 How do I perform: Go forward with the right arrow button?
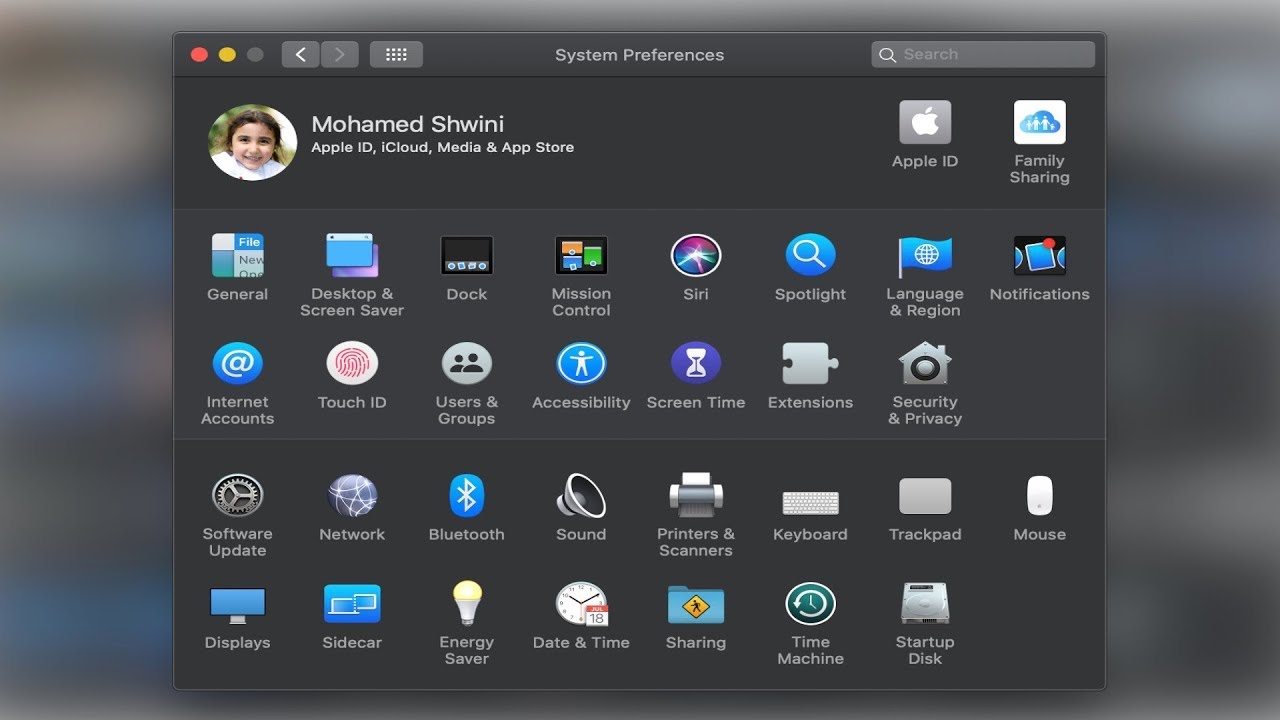(x=340, y=55)
